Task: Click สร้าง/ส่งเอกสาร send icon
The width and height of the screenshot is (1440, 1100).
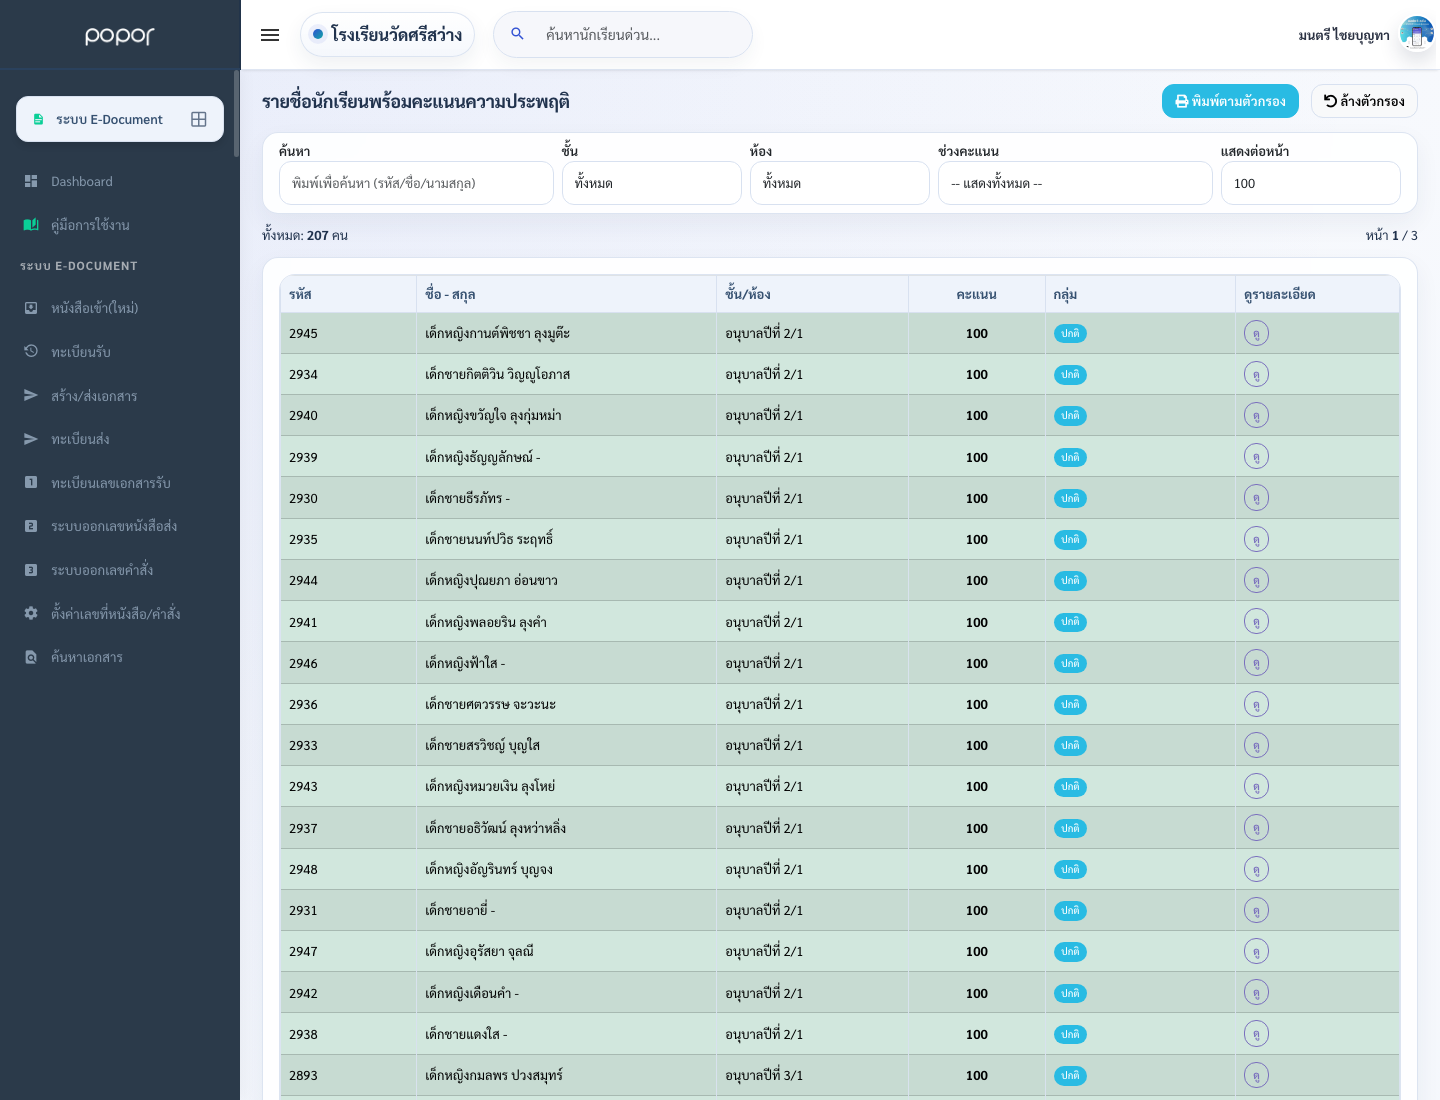Action: pyautogui.click(x=31, y=396)
